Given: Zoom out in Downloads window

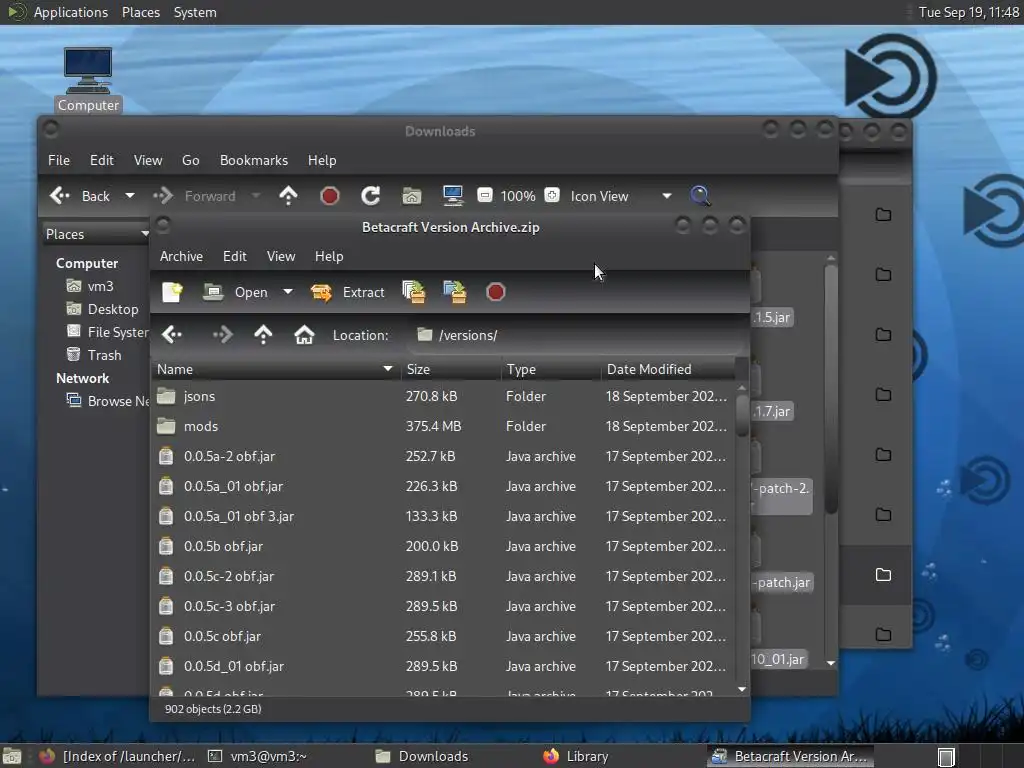Looking at the screenshot, I should click(485, 195).
